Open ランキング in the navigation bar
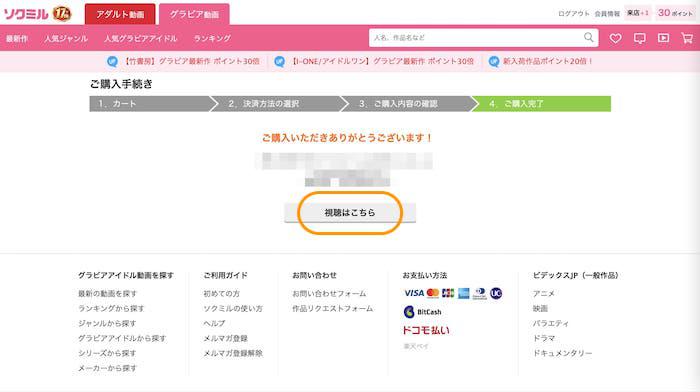The image size is (700, 392). pos(212,39)
